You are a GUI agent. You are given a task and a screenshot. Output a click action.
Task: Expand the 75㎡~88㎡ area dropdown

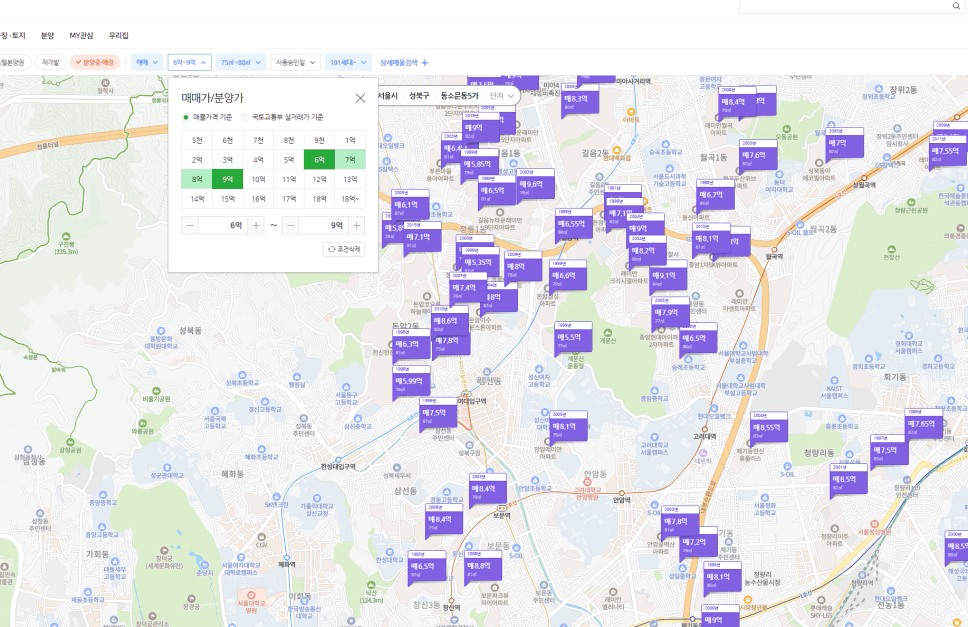pyautogui.click(x=240, y=62)
